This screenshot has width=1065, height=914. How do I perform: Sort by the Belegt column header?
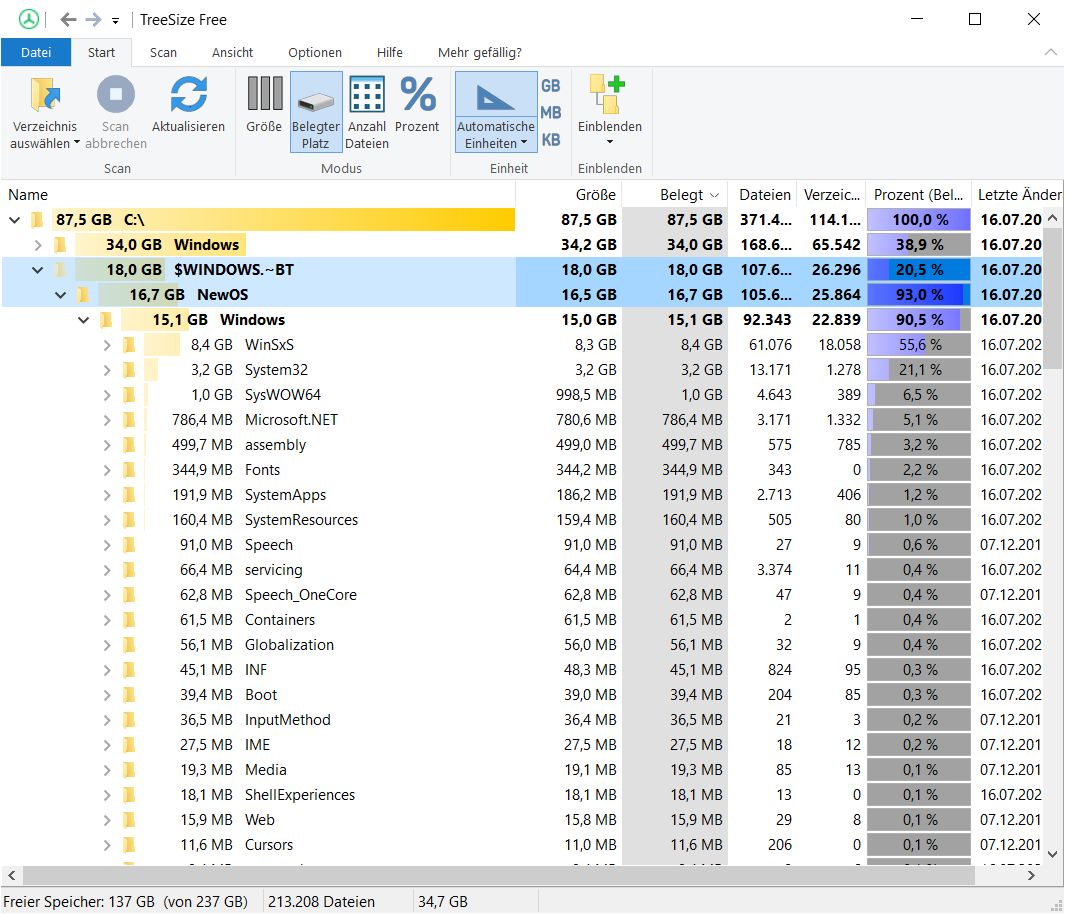(675, 195)
